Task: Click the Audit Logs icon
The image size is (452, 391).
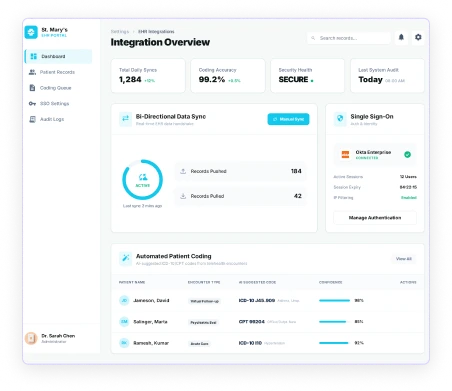Action: click(32, 119)
